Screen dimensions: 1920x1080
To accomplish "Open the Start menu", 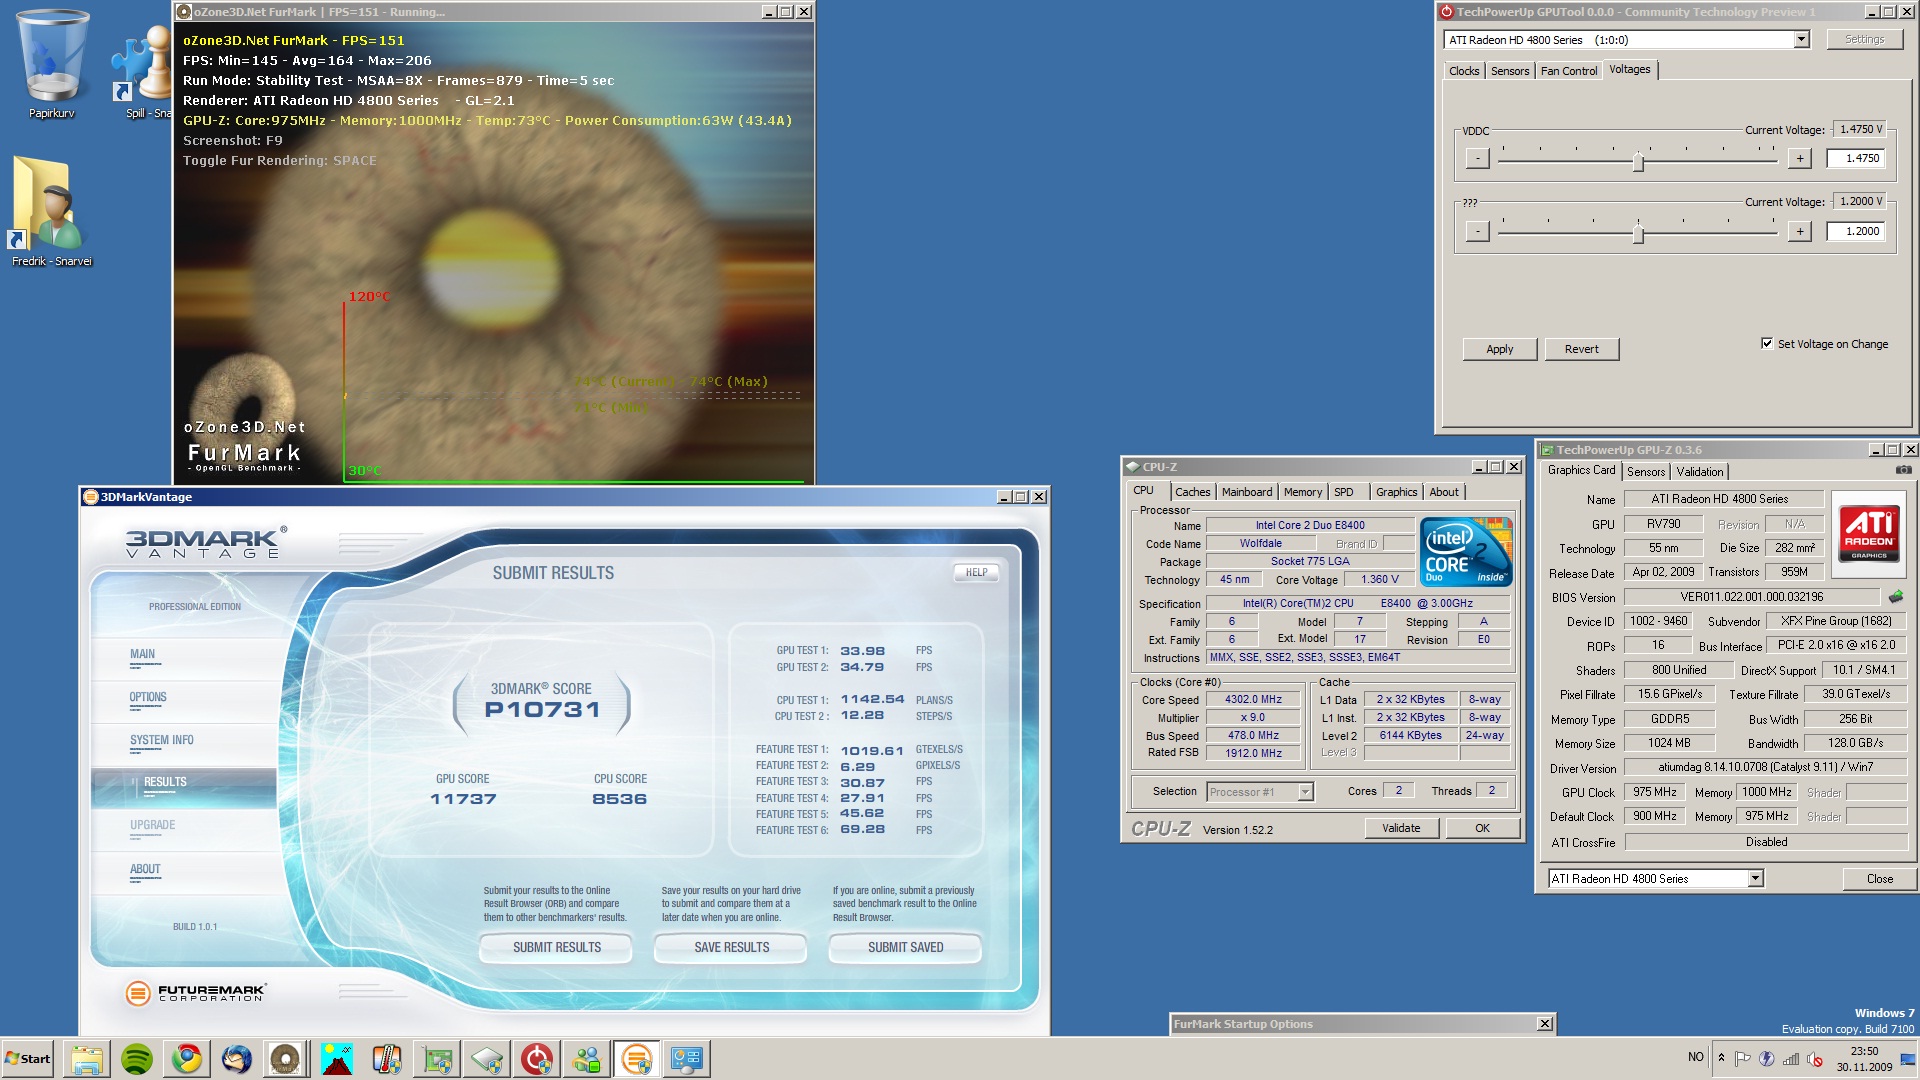I will click(x=28, y=1059).
